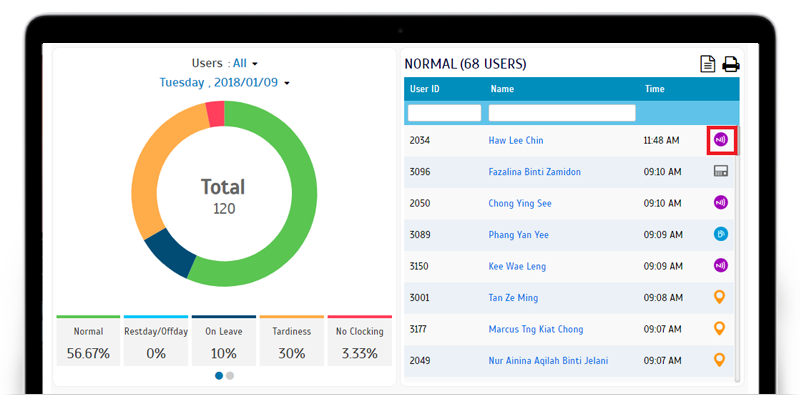This screenshot has width=800, height=395.
Task: Click GPS pin icon for Marcus Tng Kiat Chong
Action: coord(719,329)
